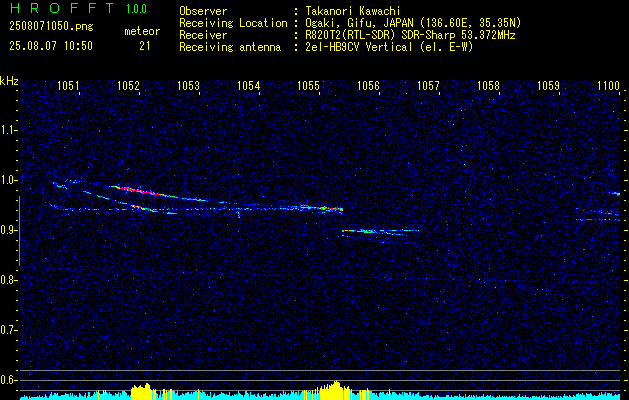
Task: Click the Receiving antenna label
Action: click(230, 47)
